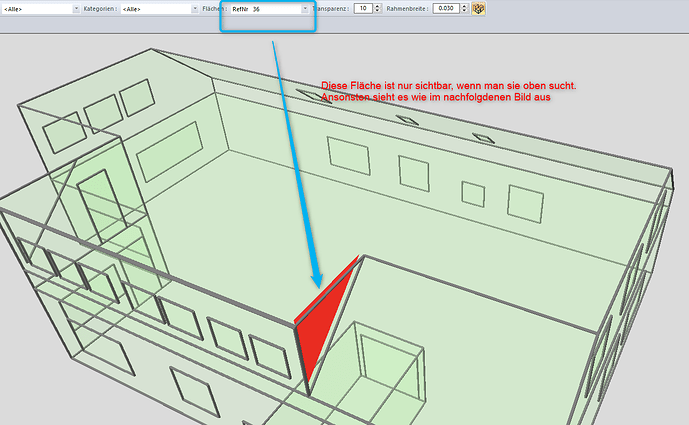Select the rightmost skylight on the roof
This screenshot has height=425, width=689.
pos(482,136)
